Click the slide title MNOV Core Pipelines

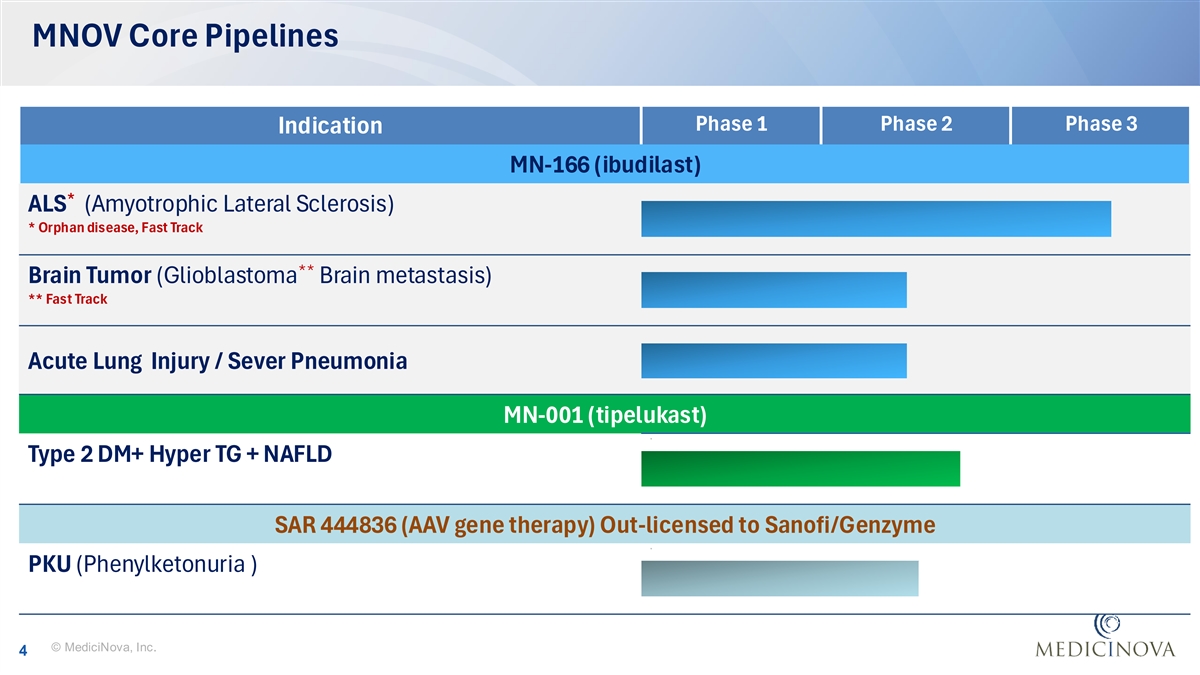pyautogui.click(x=185, y=37)
